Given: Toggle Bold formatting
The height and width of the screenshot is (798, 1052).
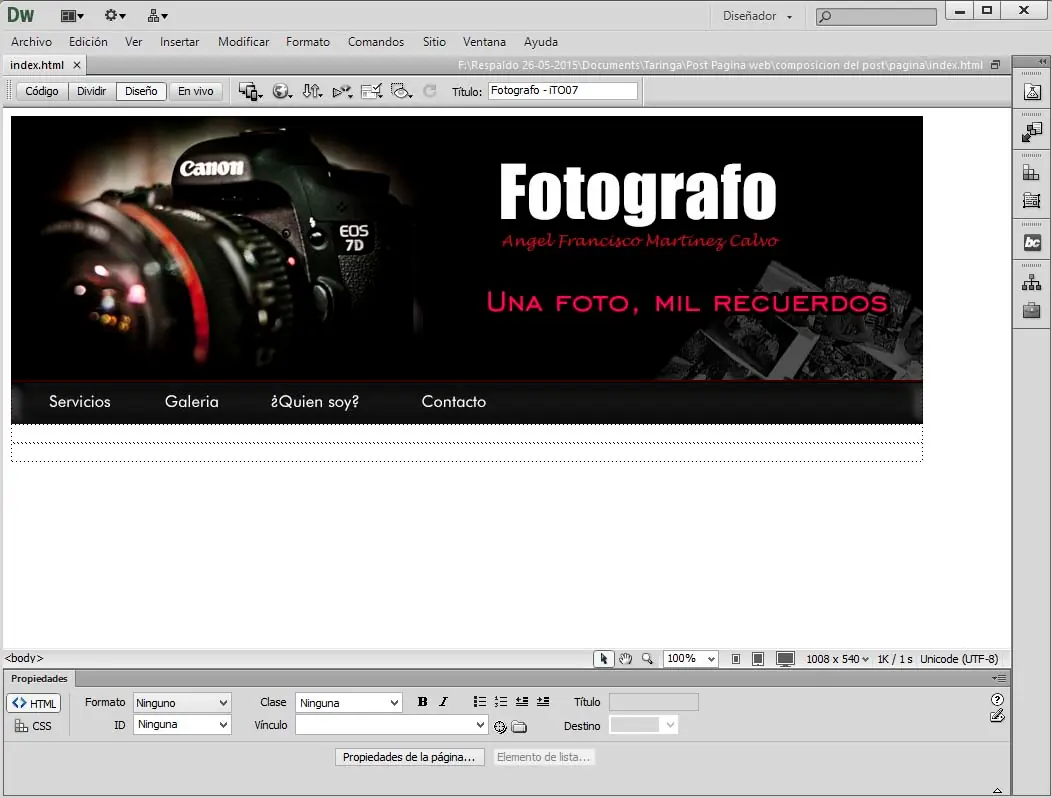Looking at the screenshot, I should (x=423, y=702).
